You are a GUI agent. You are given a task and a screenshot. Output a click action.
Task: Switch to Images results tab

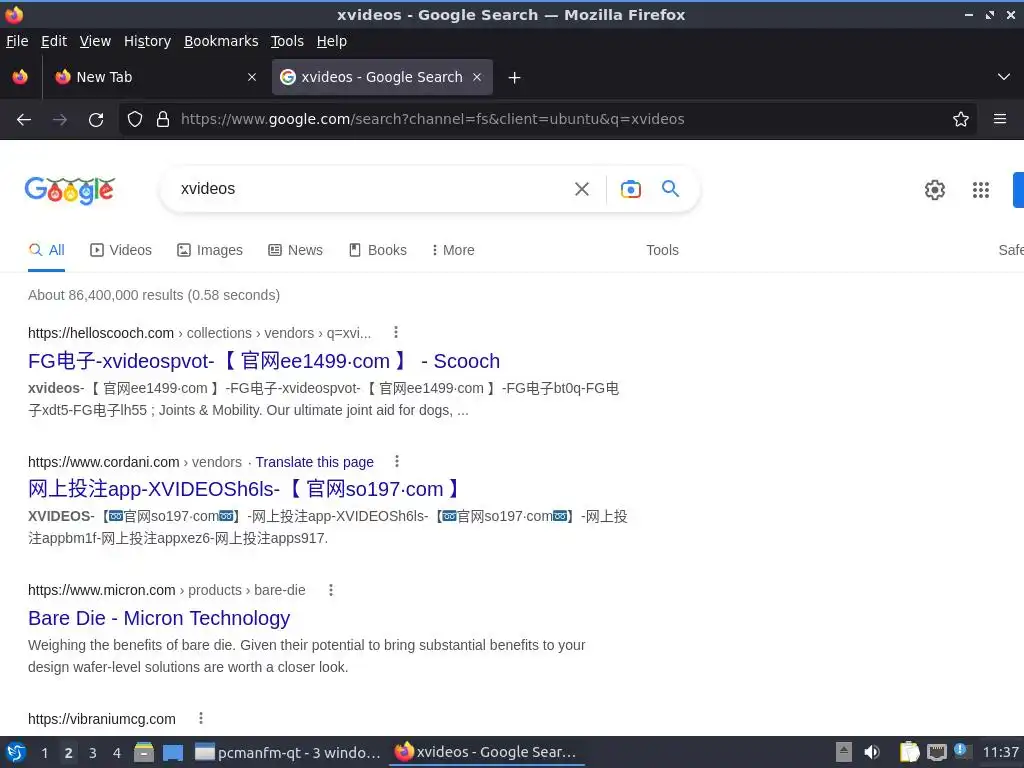pos(210,250)
